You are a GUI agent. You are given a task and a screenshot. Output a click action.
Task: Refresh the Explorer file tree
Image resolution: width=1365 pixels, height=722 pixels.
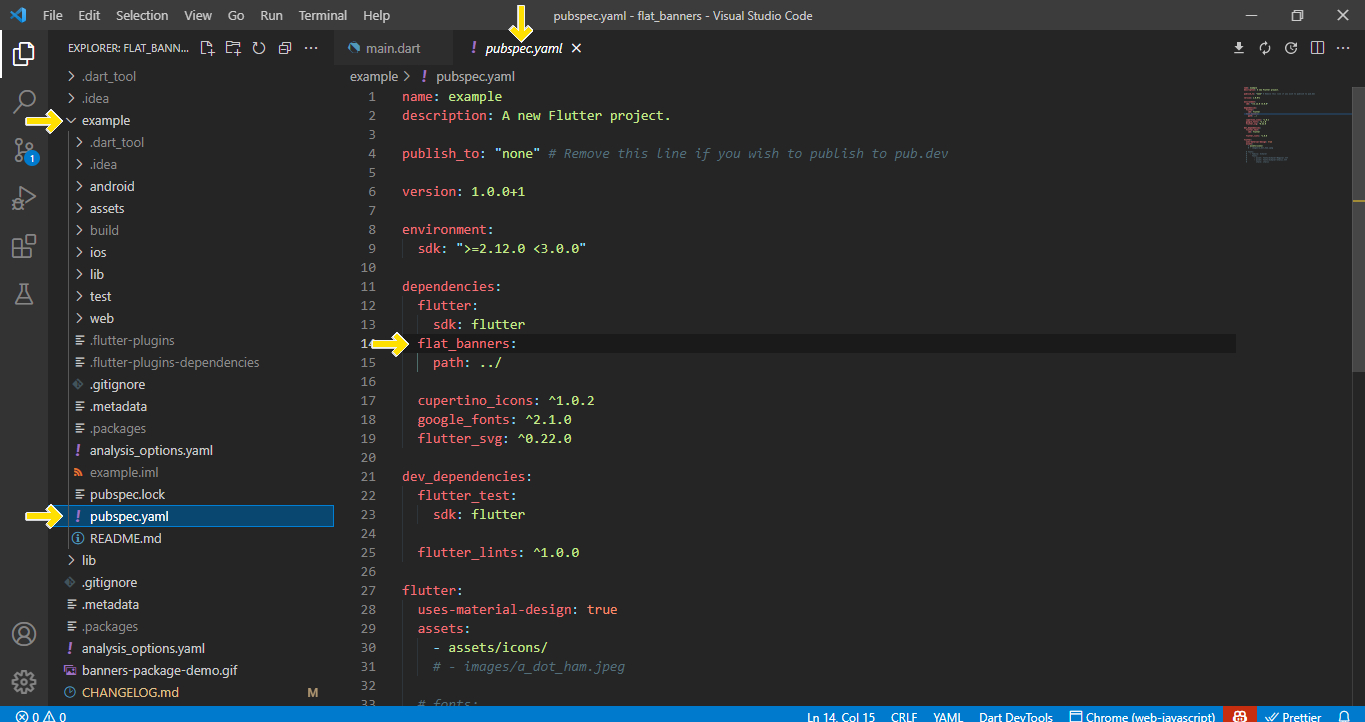tap(259, 48)
